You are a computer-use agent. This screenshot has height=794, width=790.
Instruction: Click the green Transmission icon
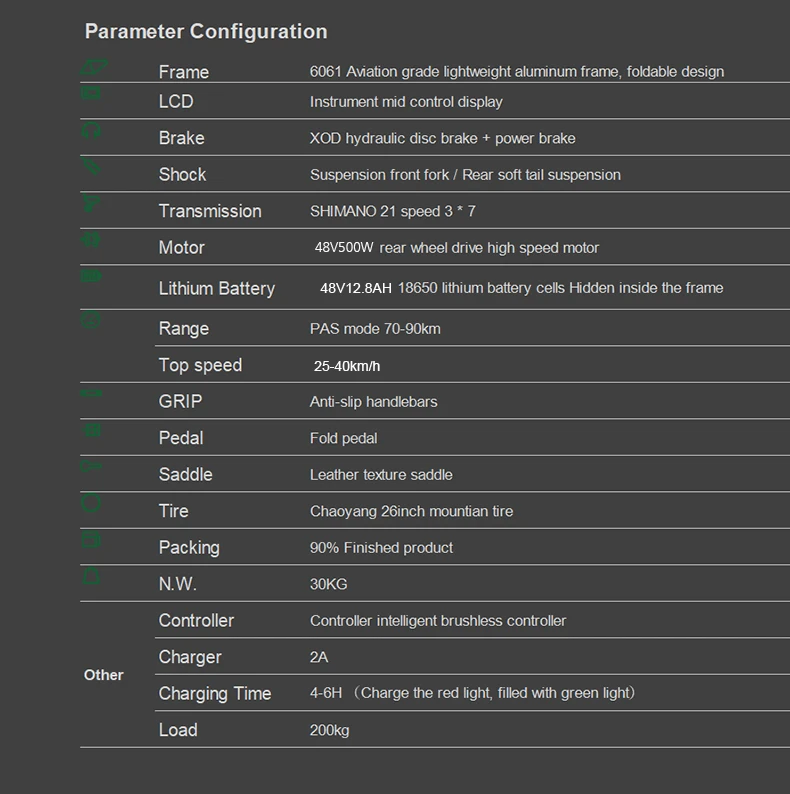pyautogui.click(x=92, y=203)
